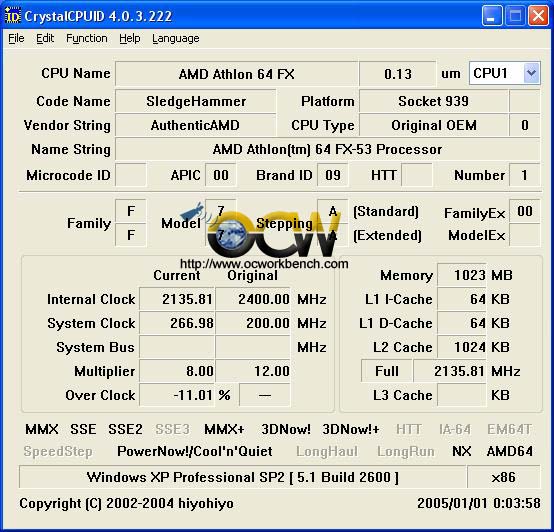
Task: Open the File menu
Action: (x=16, y=38)
